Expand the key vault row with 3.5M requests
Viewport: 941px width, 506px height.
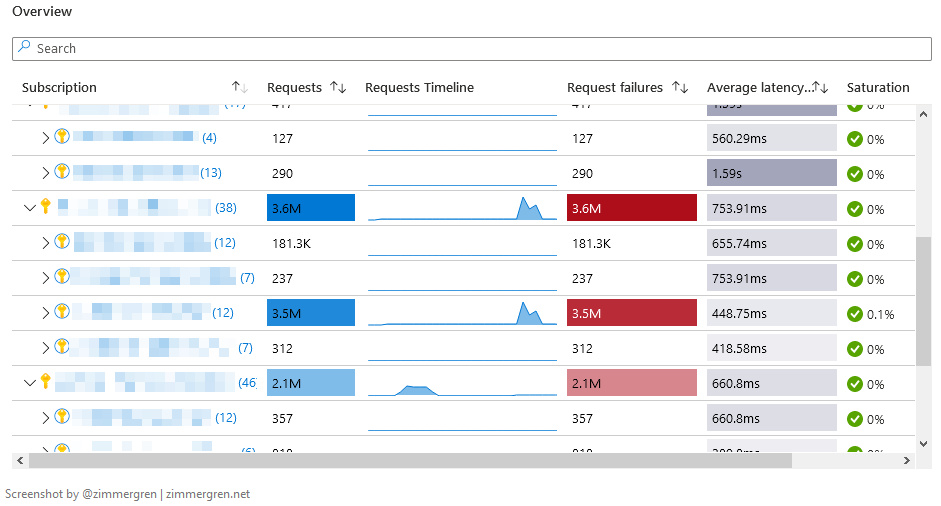[x=45, y=313]
